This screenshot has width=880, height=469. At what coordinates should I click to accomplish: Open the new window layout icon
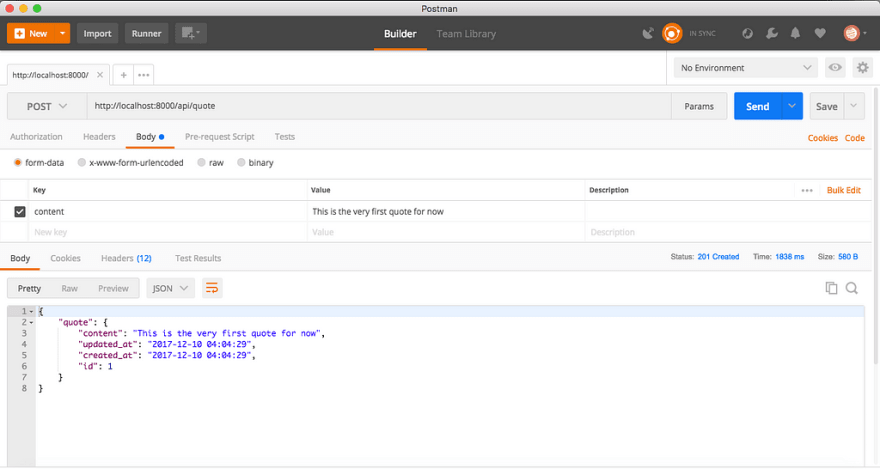pyautogui.click(x=191, y=34)
